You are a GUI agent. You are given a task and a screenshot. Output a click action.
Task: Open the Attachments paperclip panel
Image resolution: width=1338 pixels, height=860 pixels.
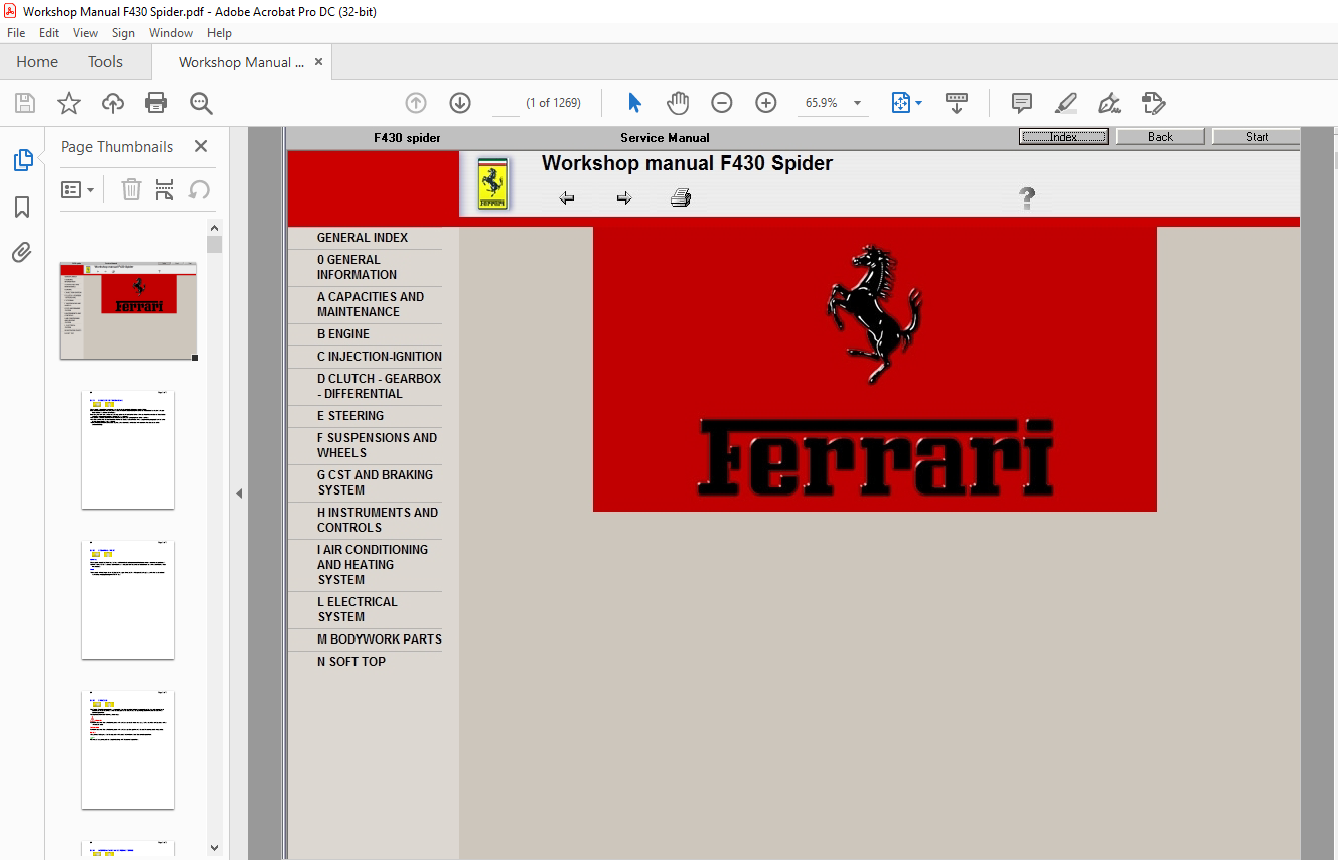click(x=22, y=253)
